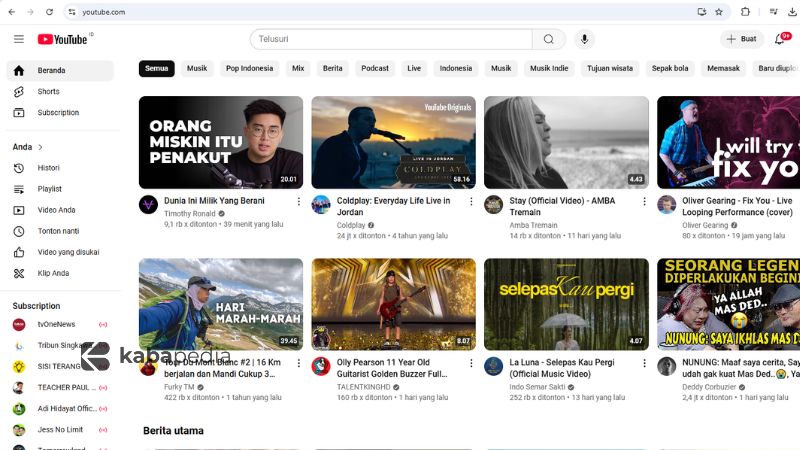Image resolution: width=800 pixels, height=450 pixels.
Task: Open Histori in the sidebar
Action: (x=48, y=168)
